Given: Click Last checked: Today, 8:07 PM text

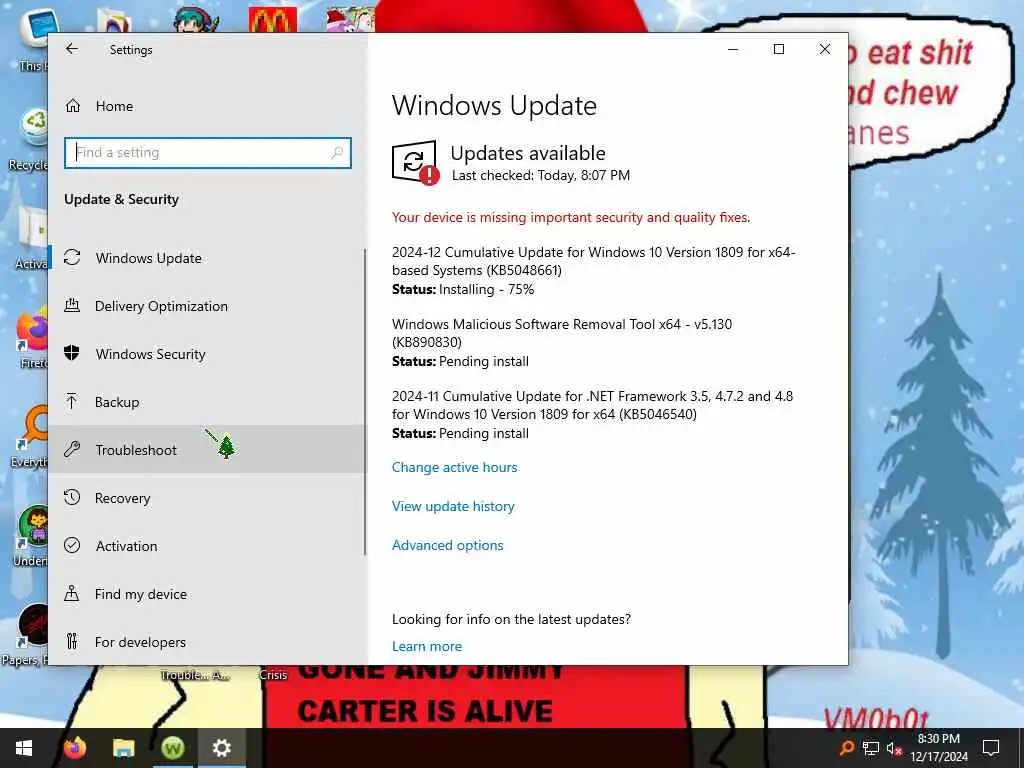Looking at the screenshot, I should pos(541,175).
